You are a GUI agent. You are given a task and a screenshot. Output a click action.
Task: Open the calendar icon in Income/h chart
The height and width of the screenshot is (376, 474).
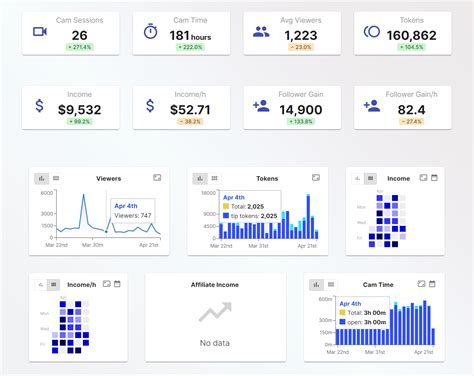point(117,284)
